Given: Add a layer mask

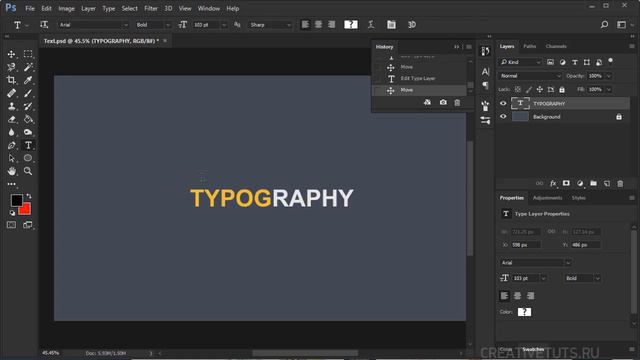Looking at the screenshot, I should (566, 184).
